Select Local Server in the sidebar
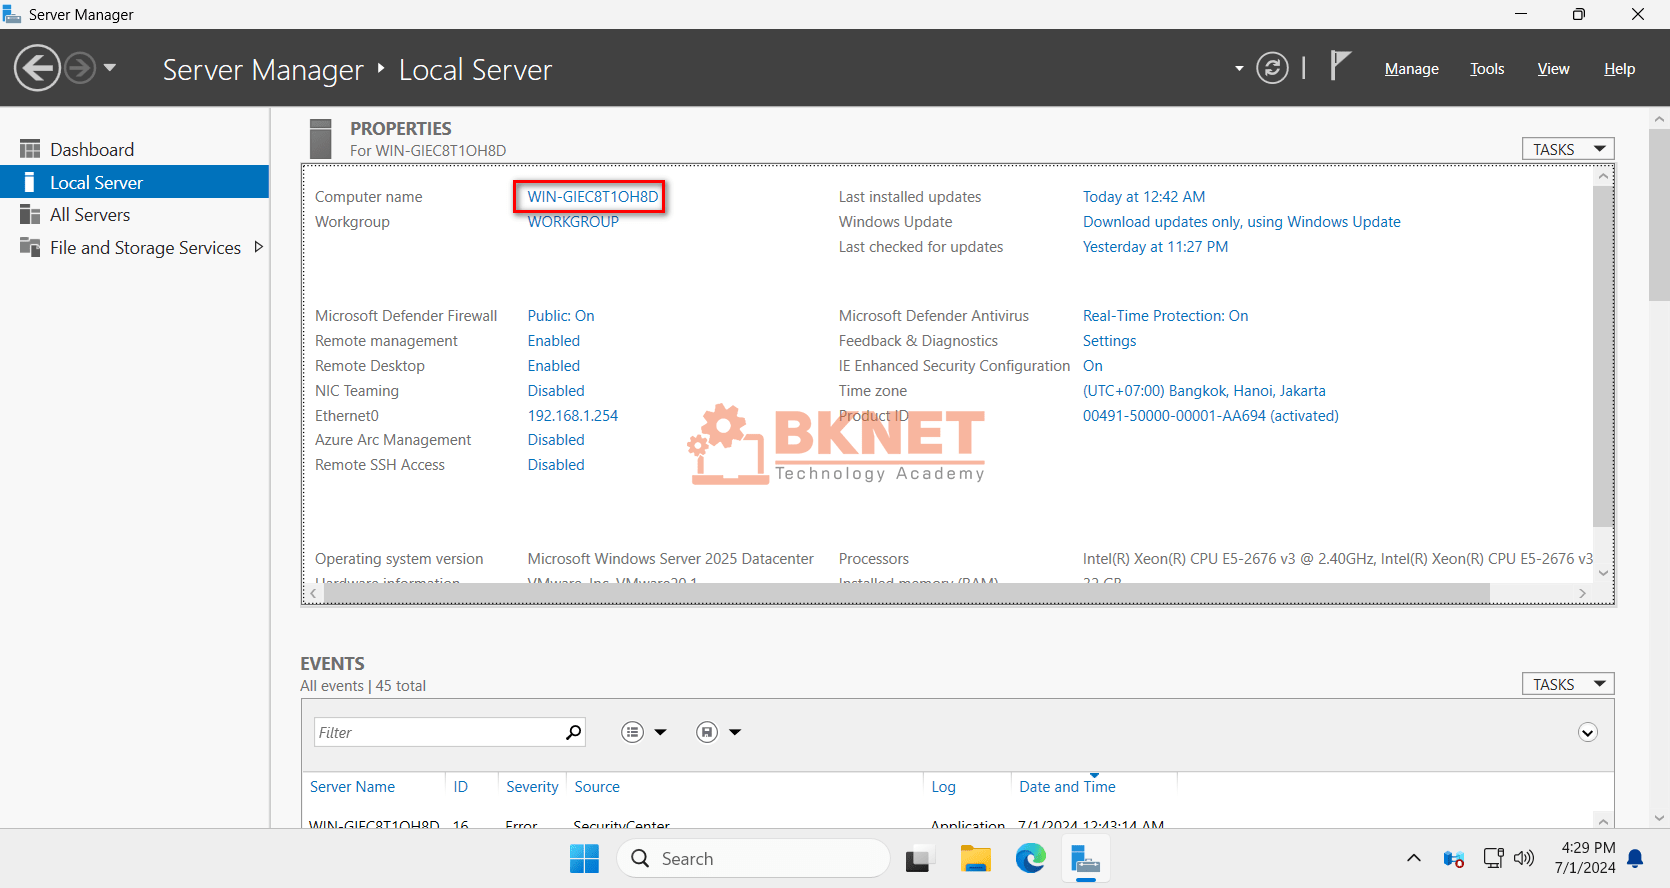 [x=134, y=182]
